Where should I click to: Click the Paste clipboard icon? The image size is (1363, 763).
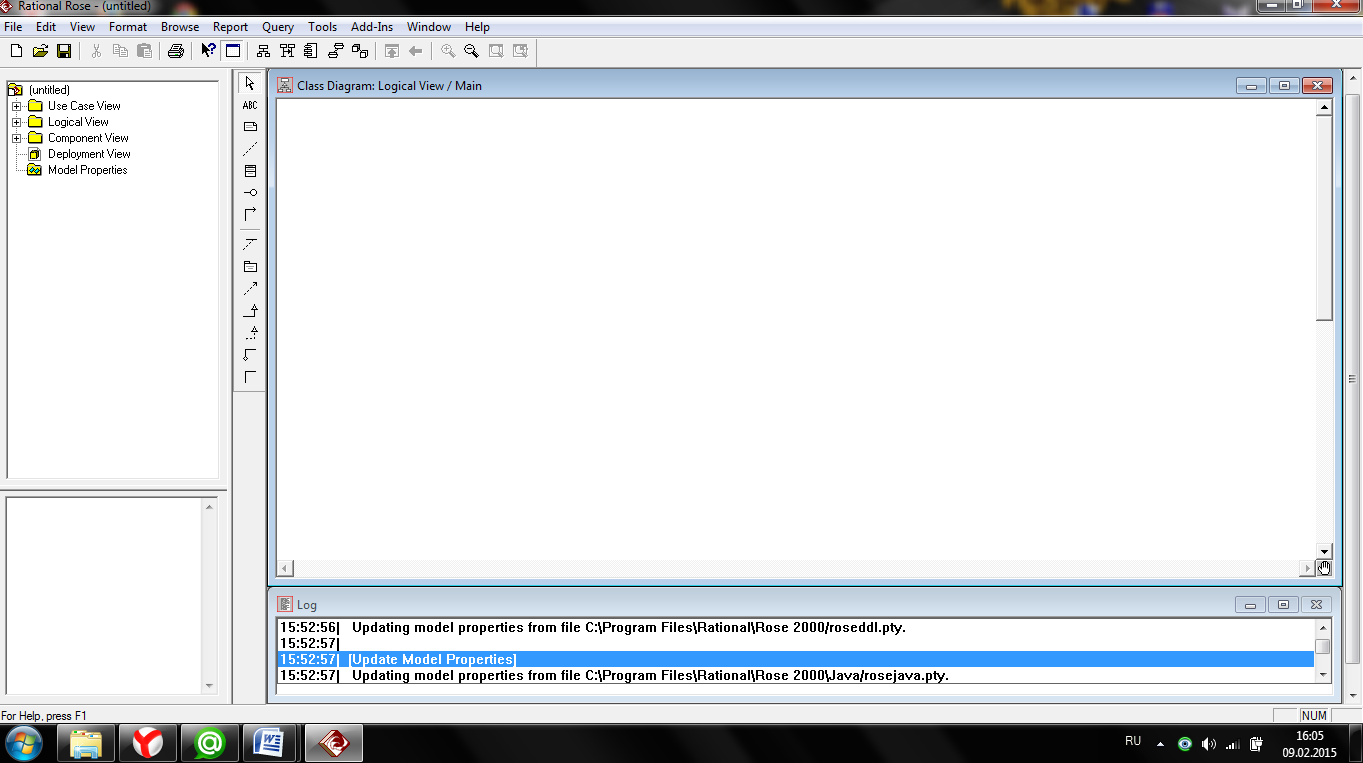[x=144, y=51]
